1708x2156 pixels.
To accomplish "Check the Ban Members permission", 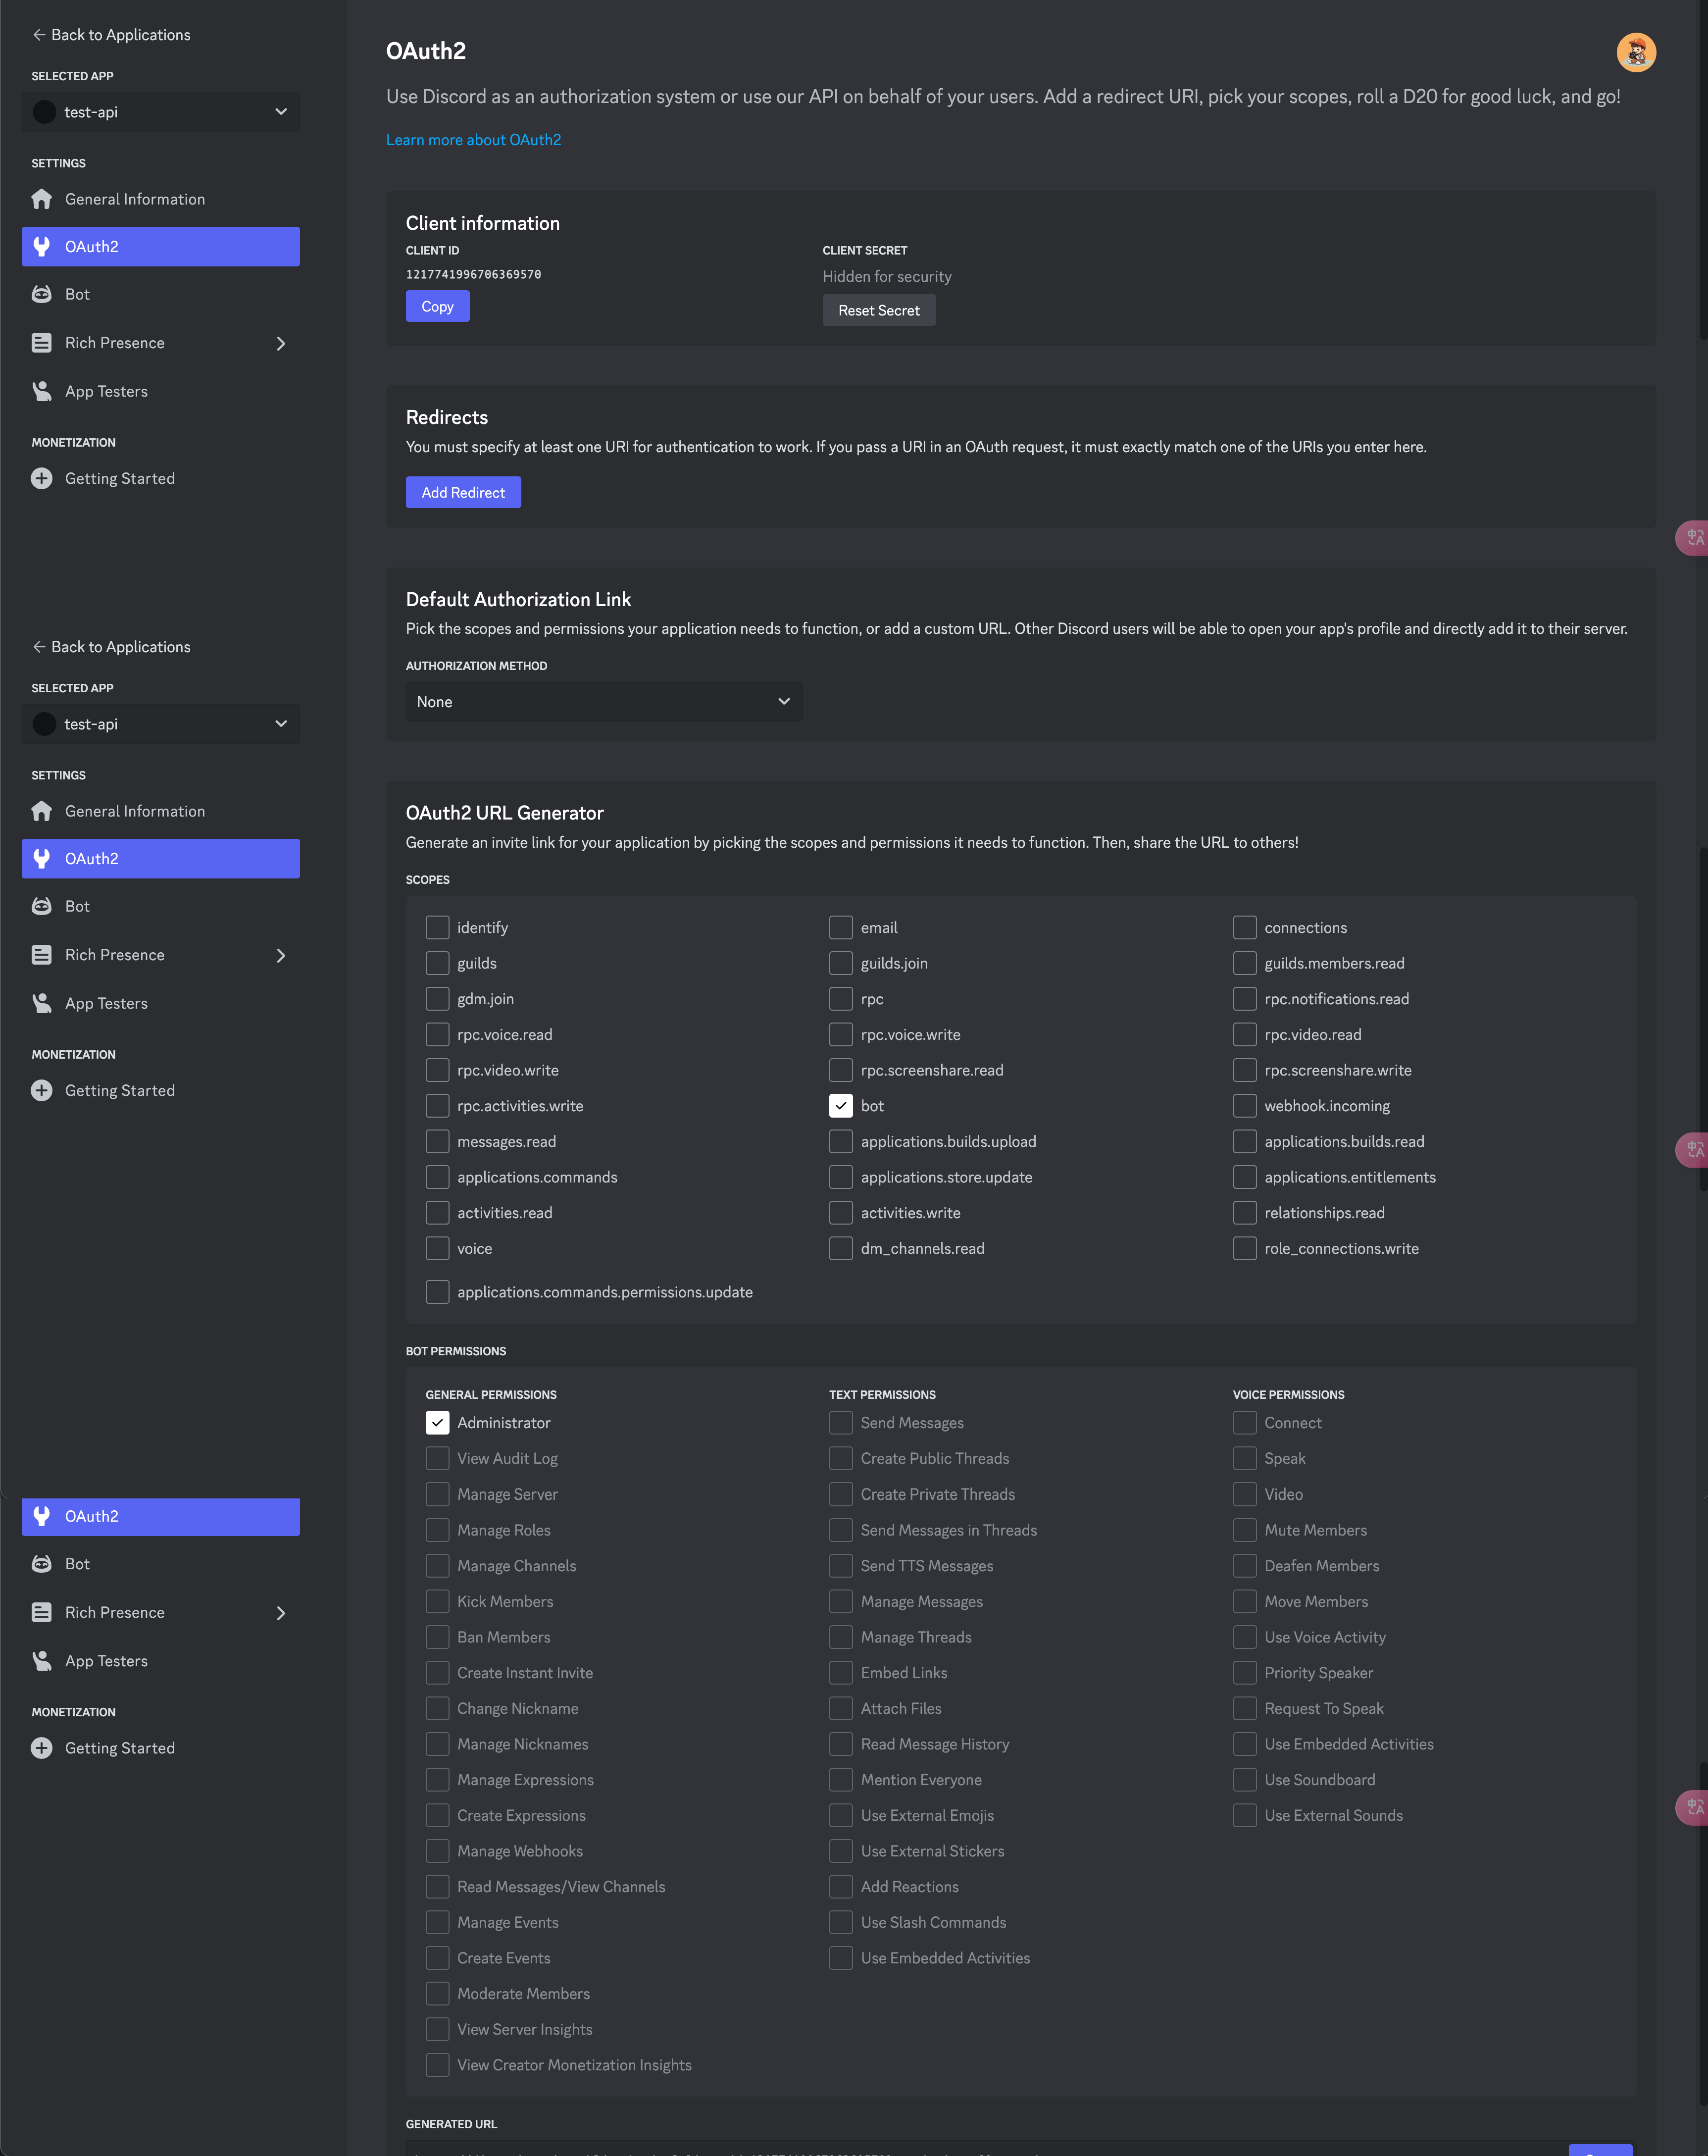I will (x=437, y=1637).
